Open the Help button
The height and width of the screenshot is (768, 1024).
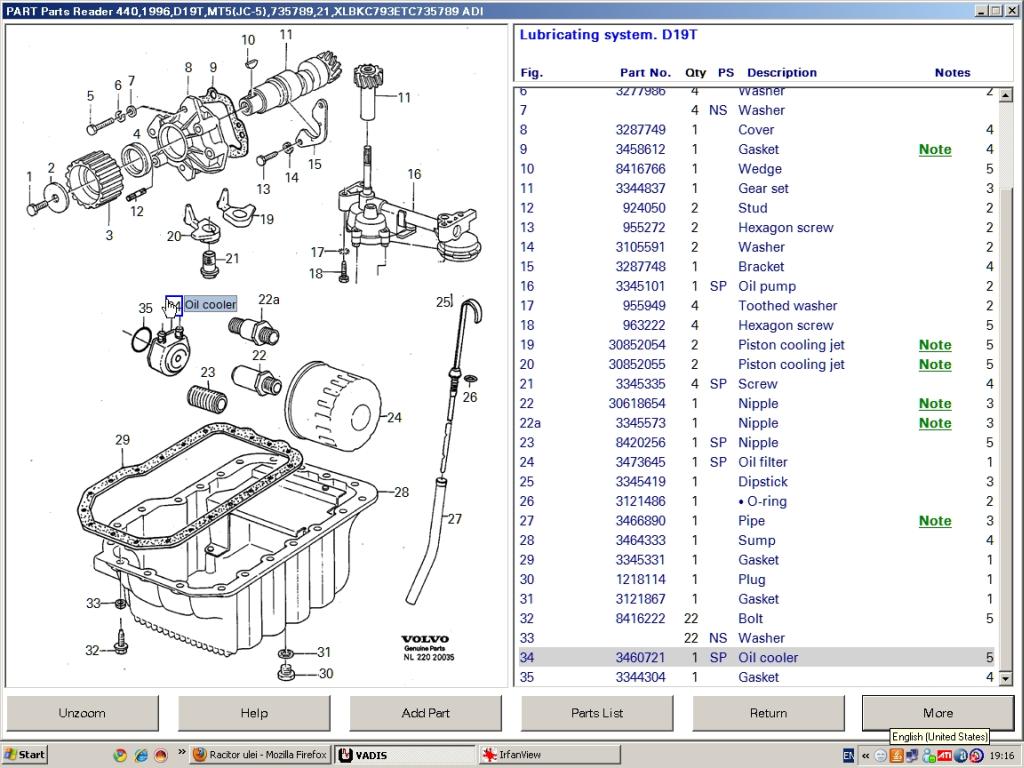[x=254, y=713]
